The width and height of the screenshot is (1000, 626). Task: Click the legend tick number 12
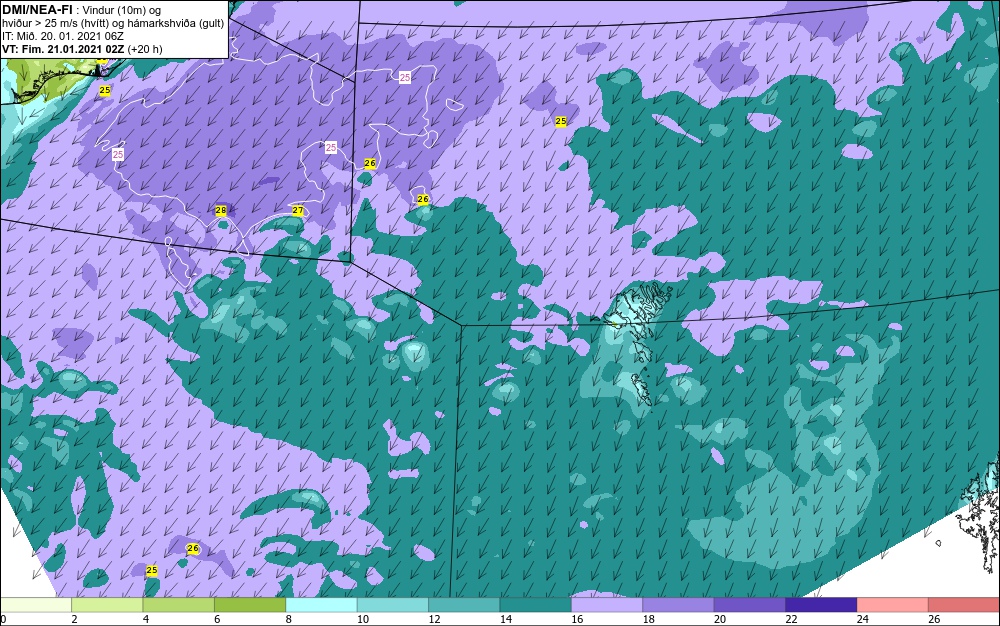tap(434, 619)
